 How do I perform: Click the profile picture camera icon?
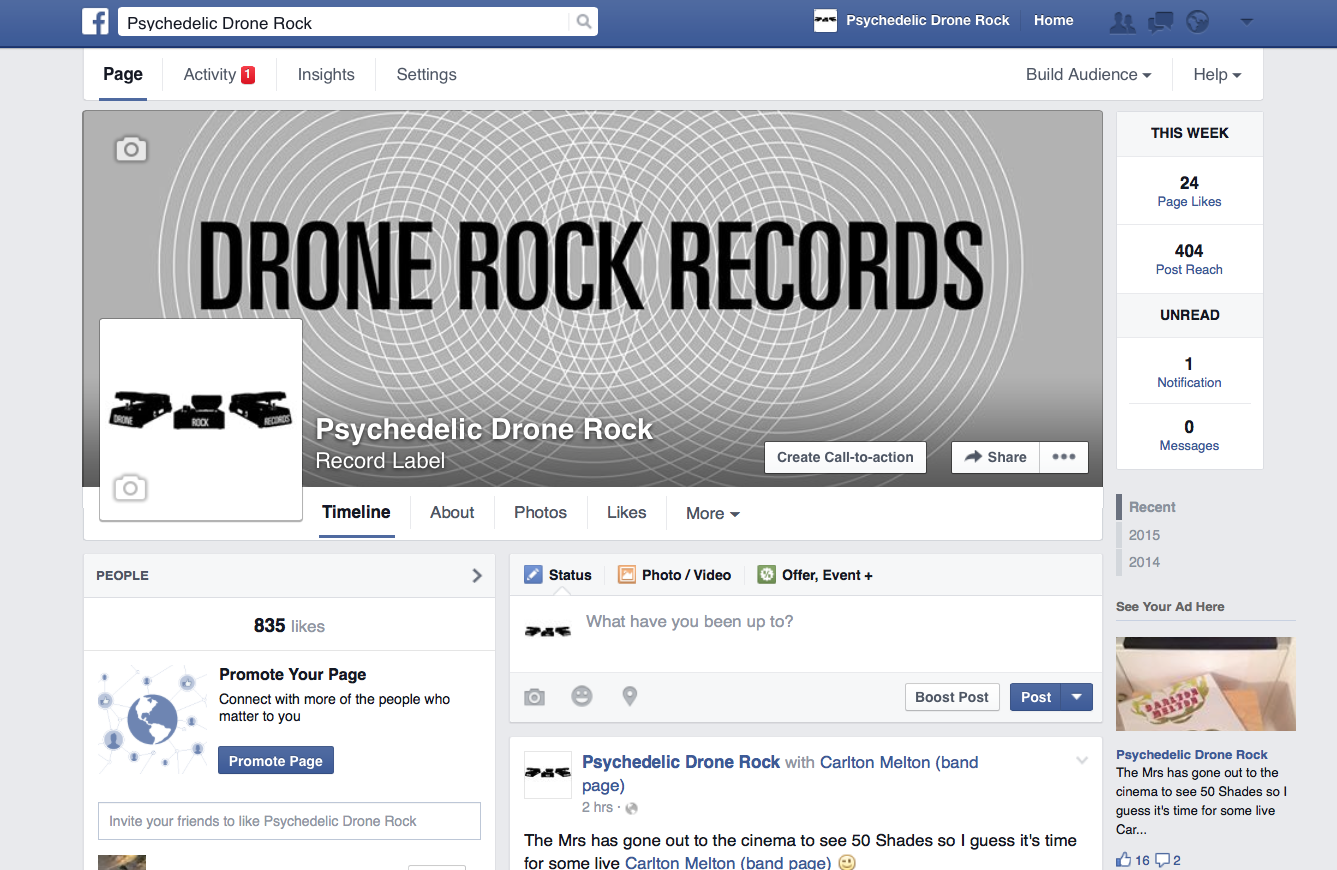click(x=130, y=488)
